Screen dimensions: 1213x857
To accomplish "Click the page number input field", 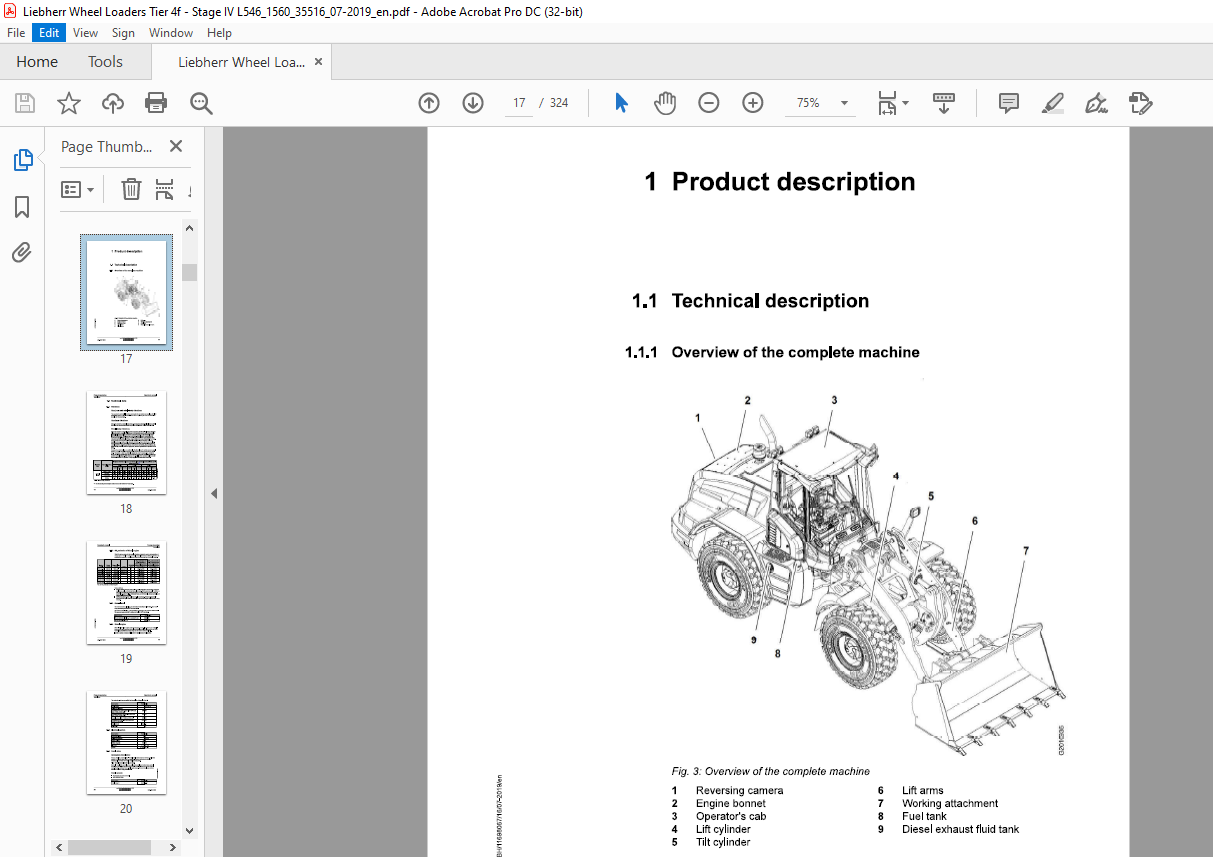I will click(x=518, y=103).
